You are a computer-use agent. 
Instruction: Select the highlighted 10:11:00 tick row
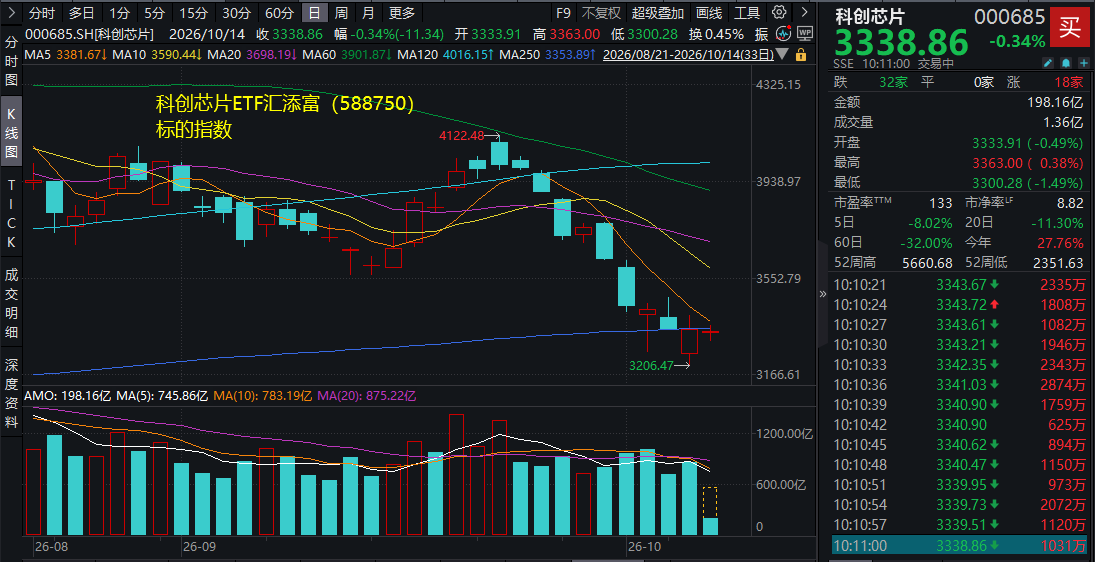tap(959, 545)
